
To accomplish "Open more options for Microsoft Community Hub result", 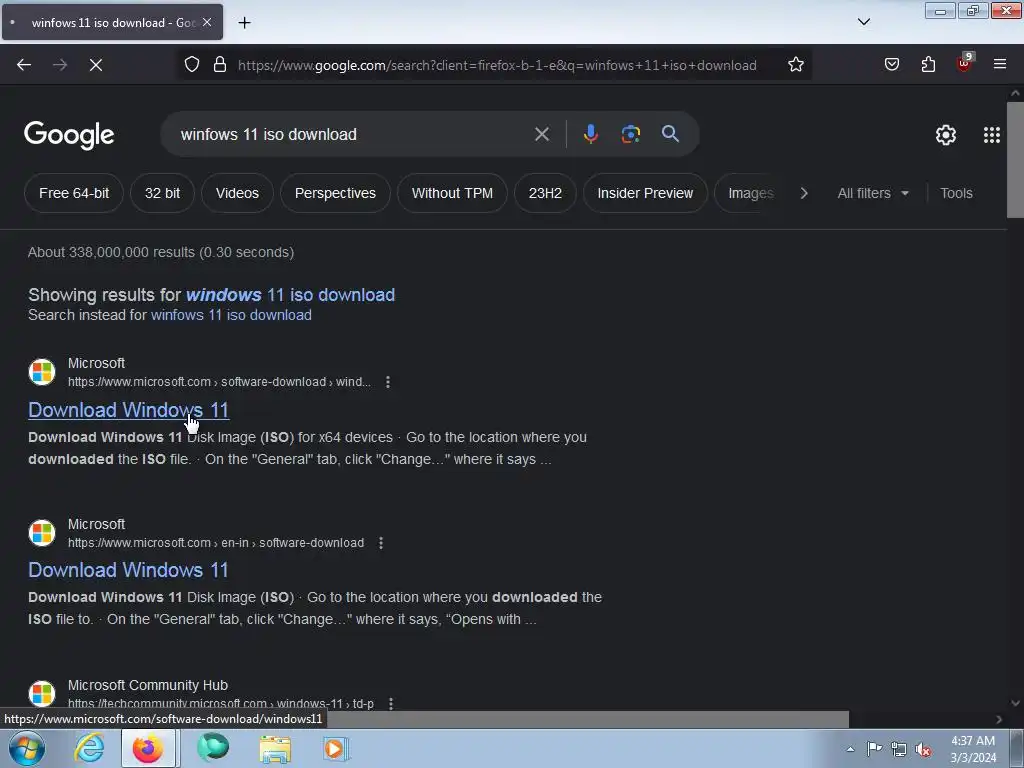I will pyautogui.click(x=391, y=704).
